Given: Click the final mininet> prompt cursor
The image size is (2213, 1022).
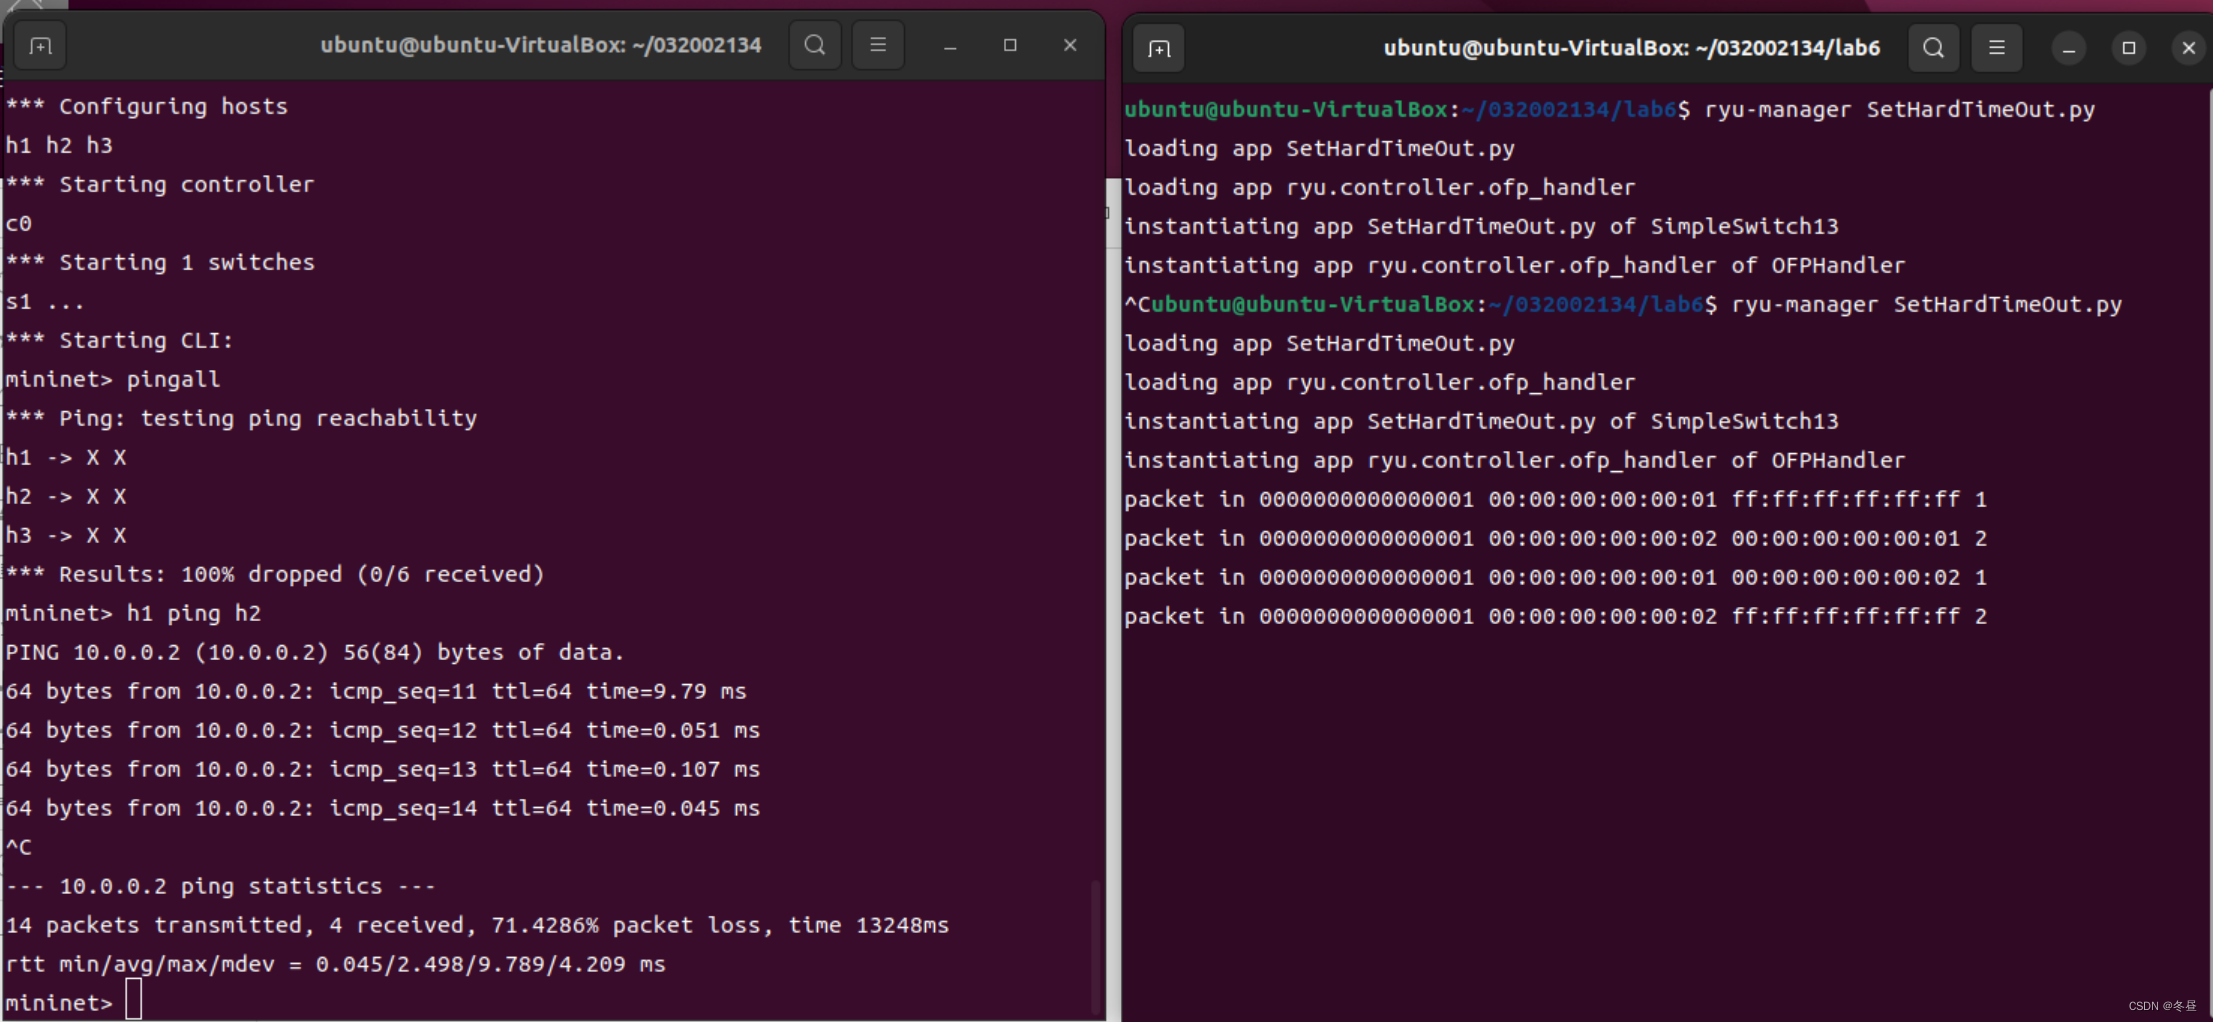Looking at the screenshot, I should click(134, 1000).
